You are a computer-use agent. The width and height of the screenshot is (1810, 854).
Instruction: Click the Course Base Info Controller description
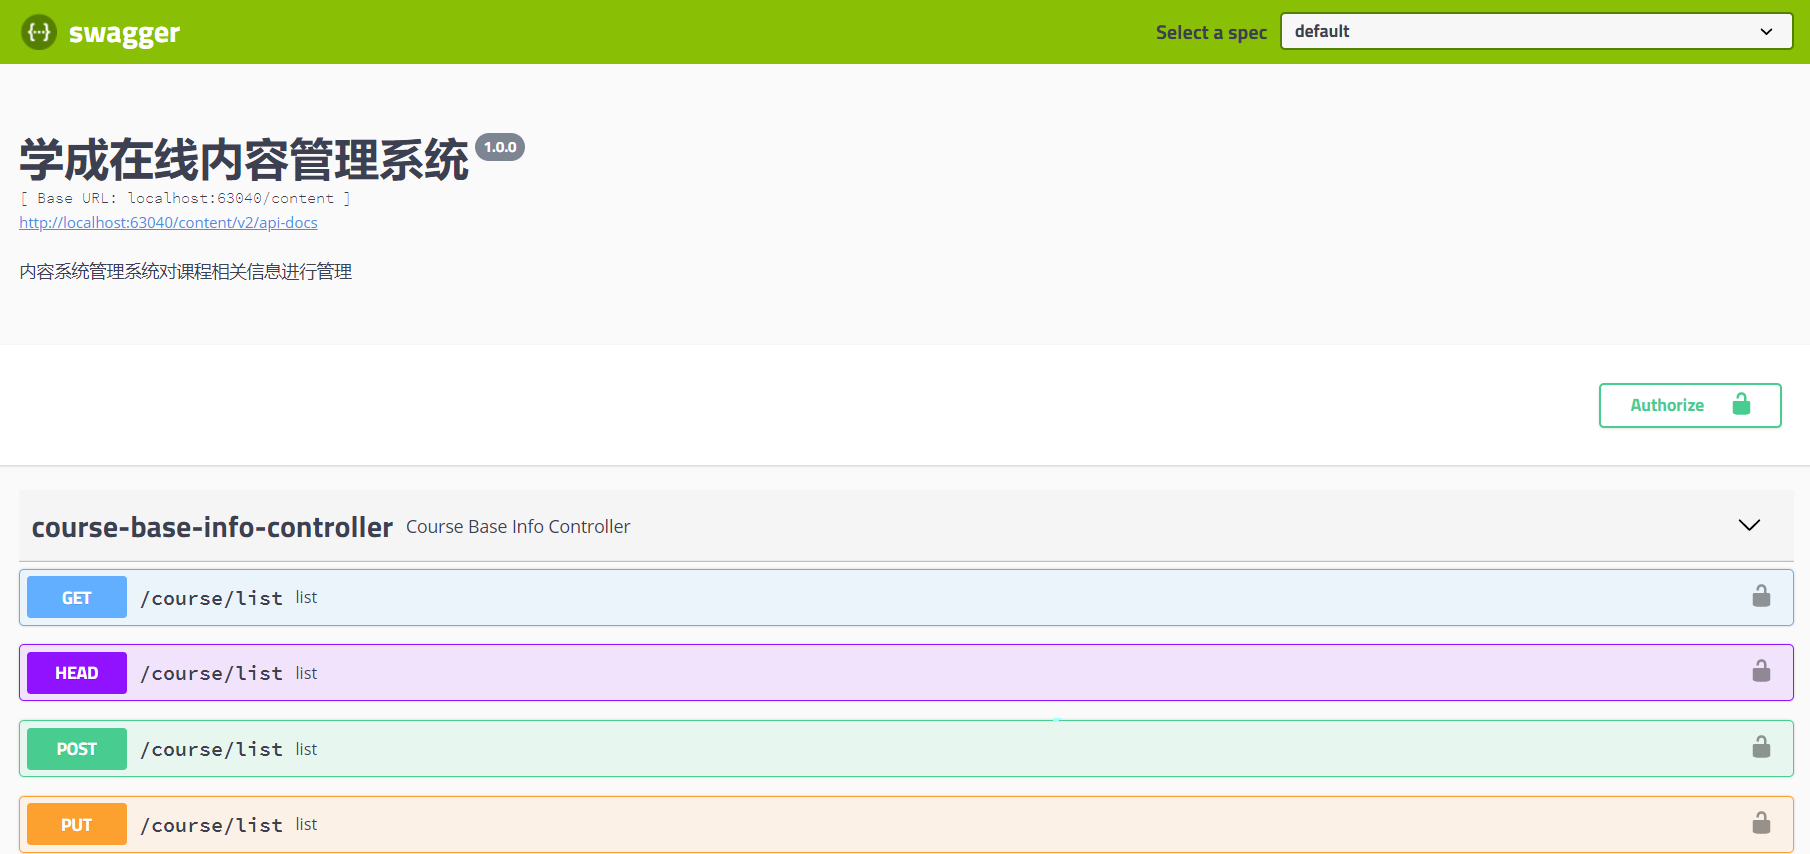coord(518,527)
